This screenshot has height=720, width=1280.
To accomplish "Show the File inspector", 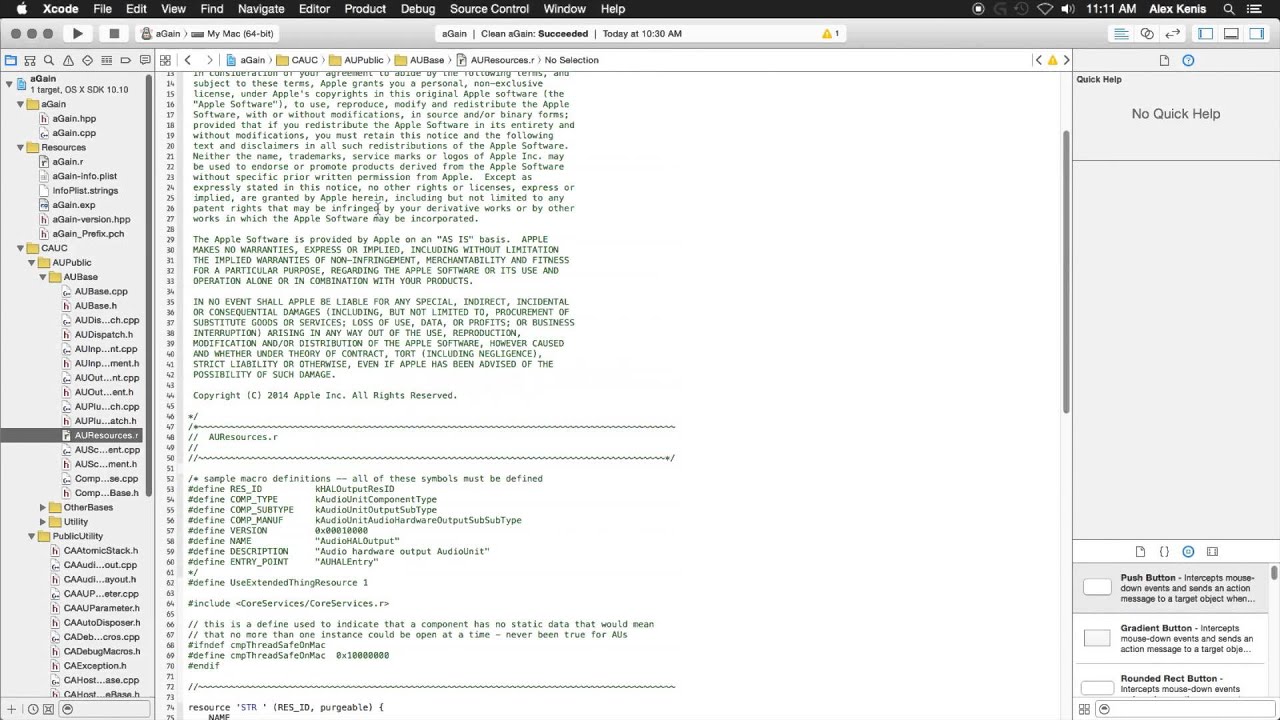I will click(x=1164, y=60).
